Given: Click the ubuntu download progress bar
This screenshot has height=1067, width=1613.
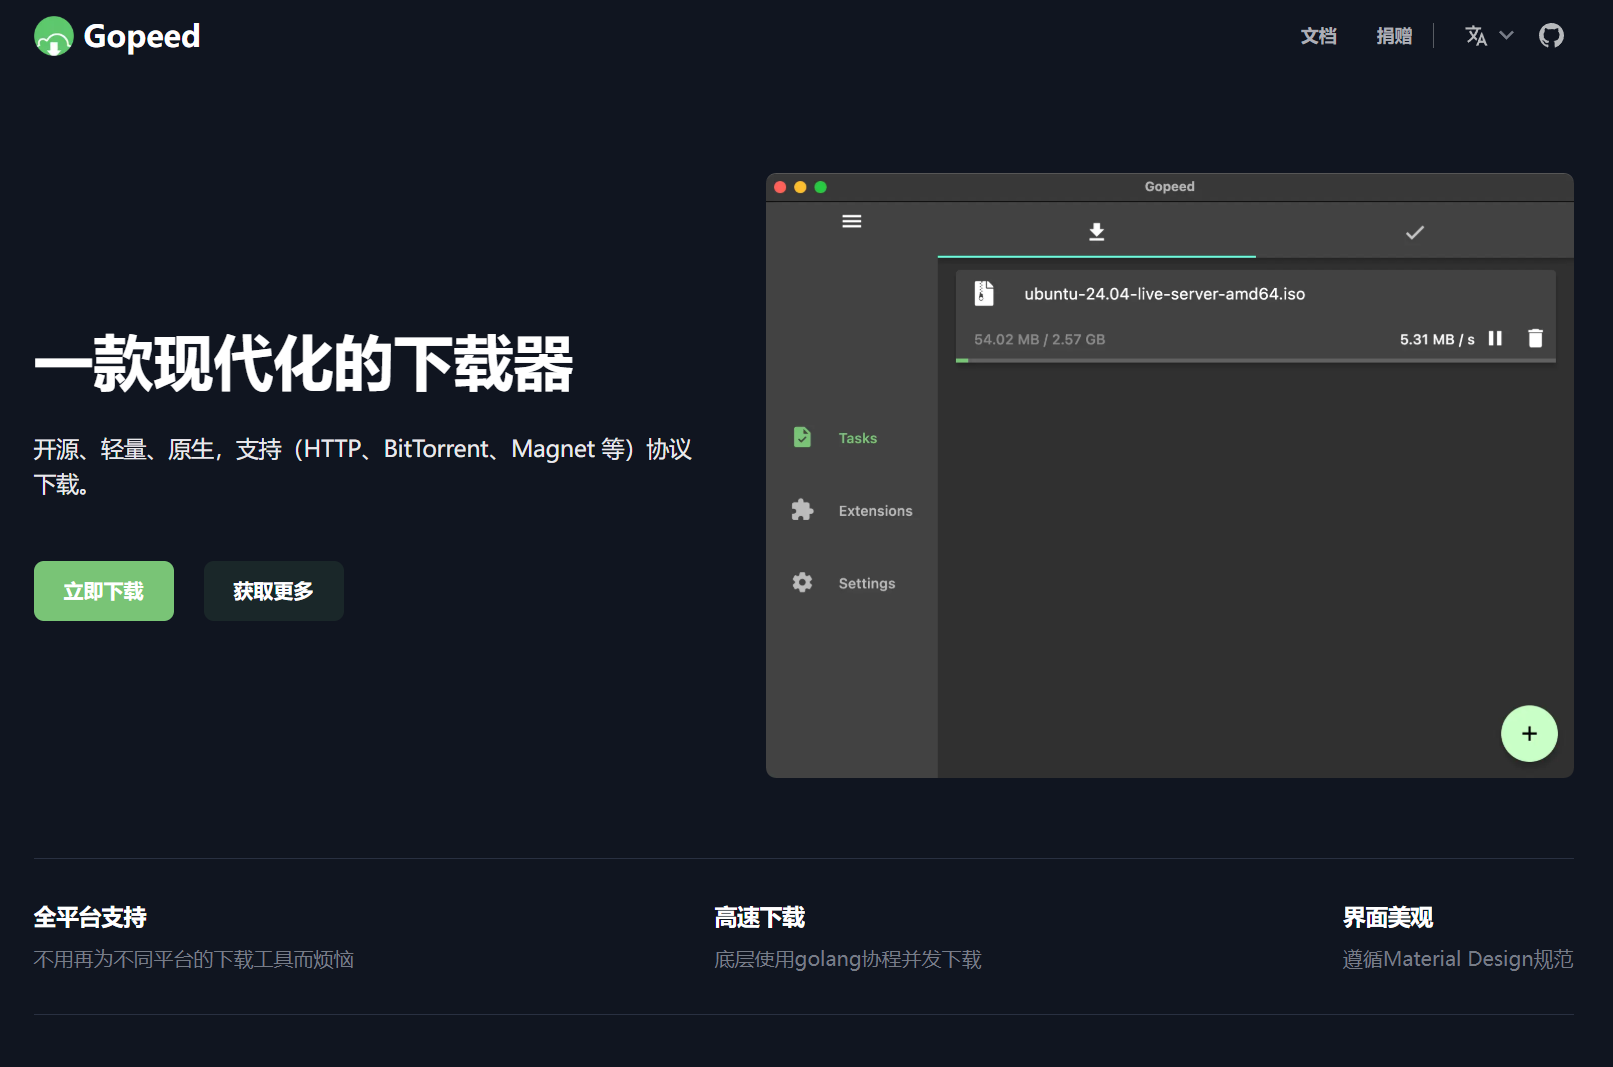Looking at the screenshot, I should click(1255, 360).
